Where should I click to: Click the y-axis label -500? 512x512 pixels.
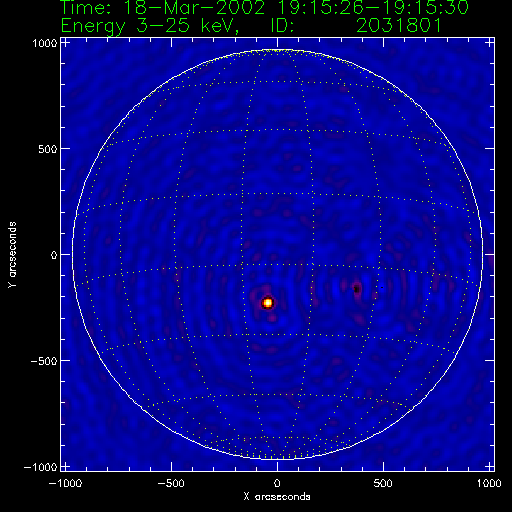tap(43, 361)
